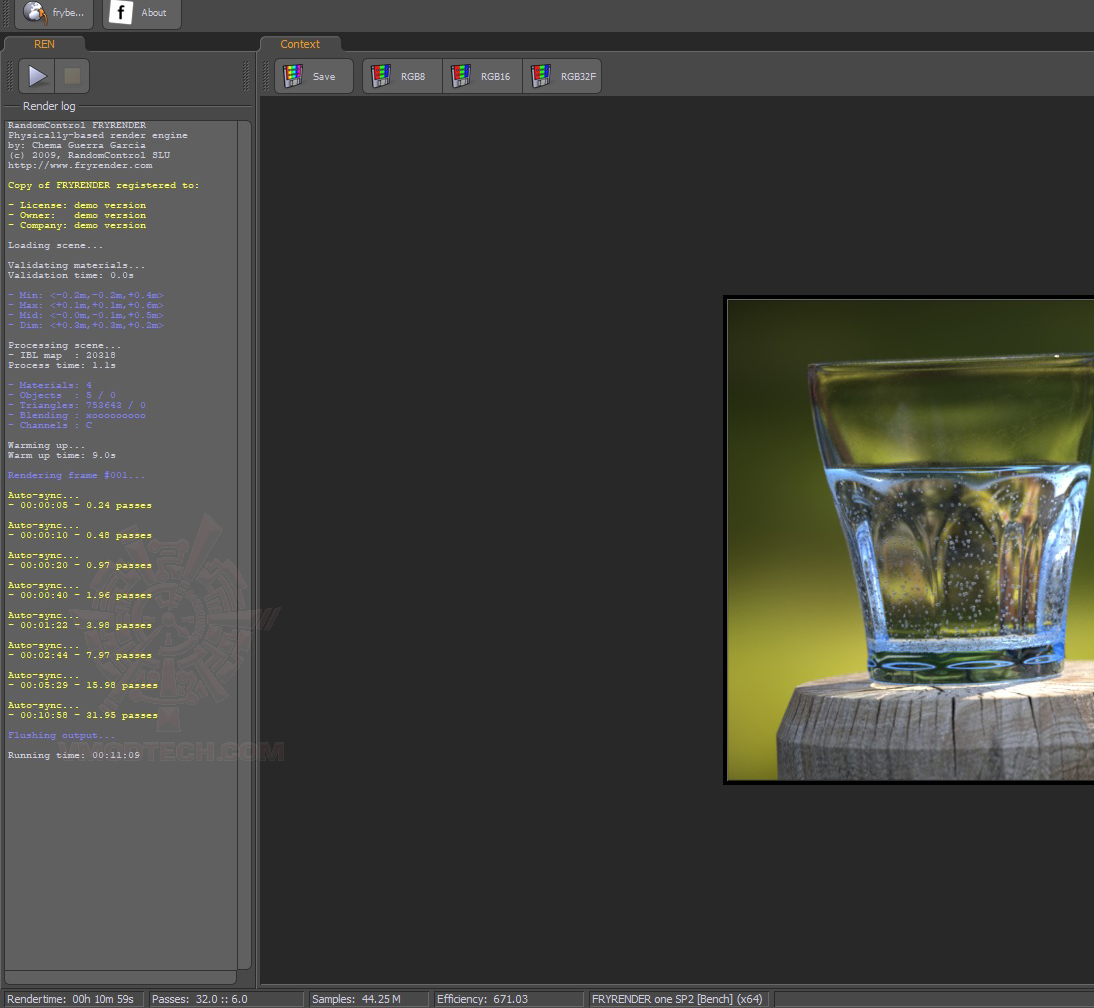Click 'Rendering frame #001...' log line
Screen dimensions: 1094x1008
pyautogui.click(x=77, y=476)
